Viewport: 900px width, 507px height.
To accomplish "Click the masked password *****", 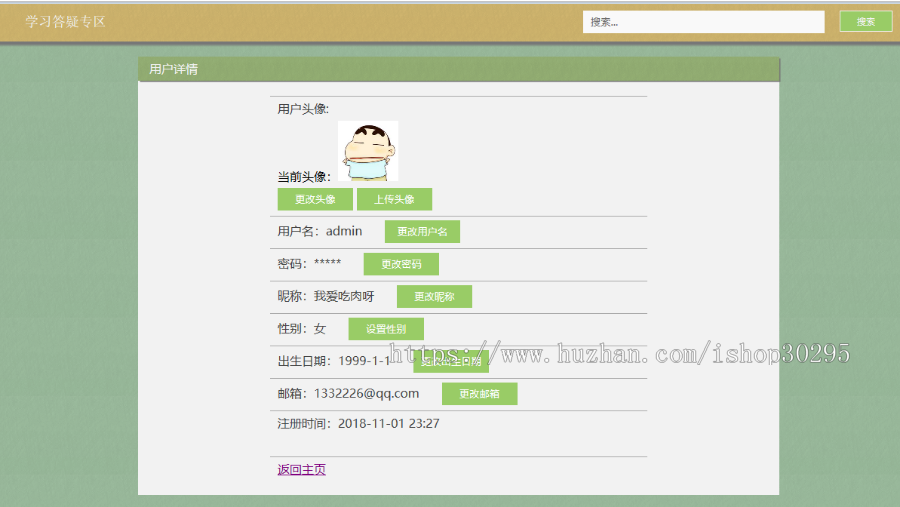I will click(328, 263).
